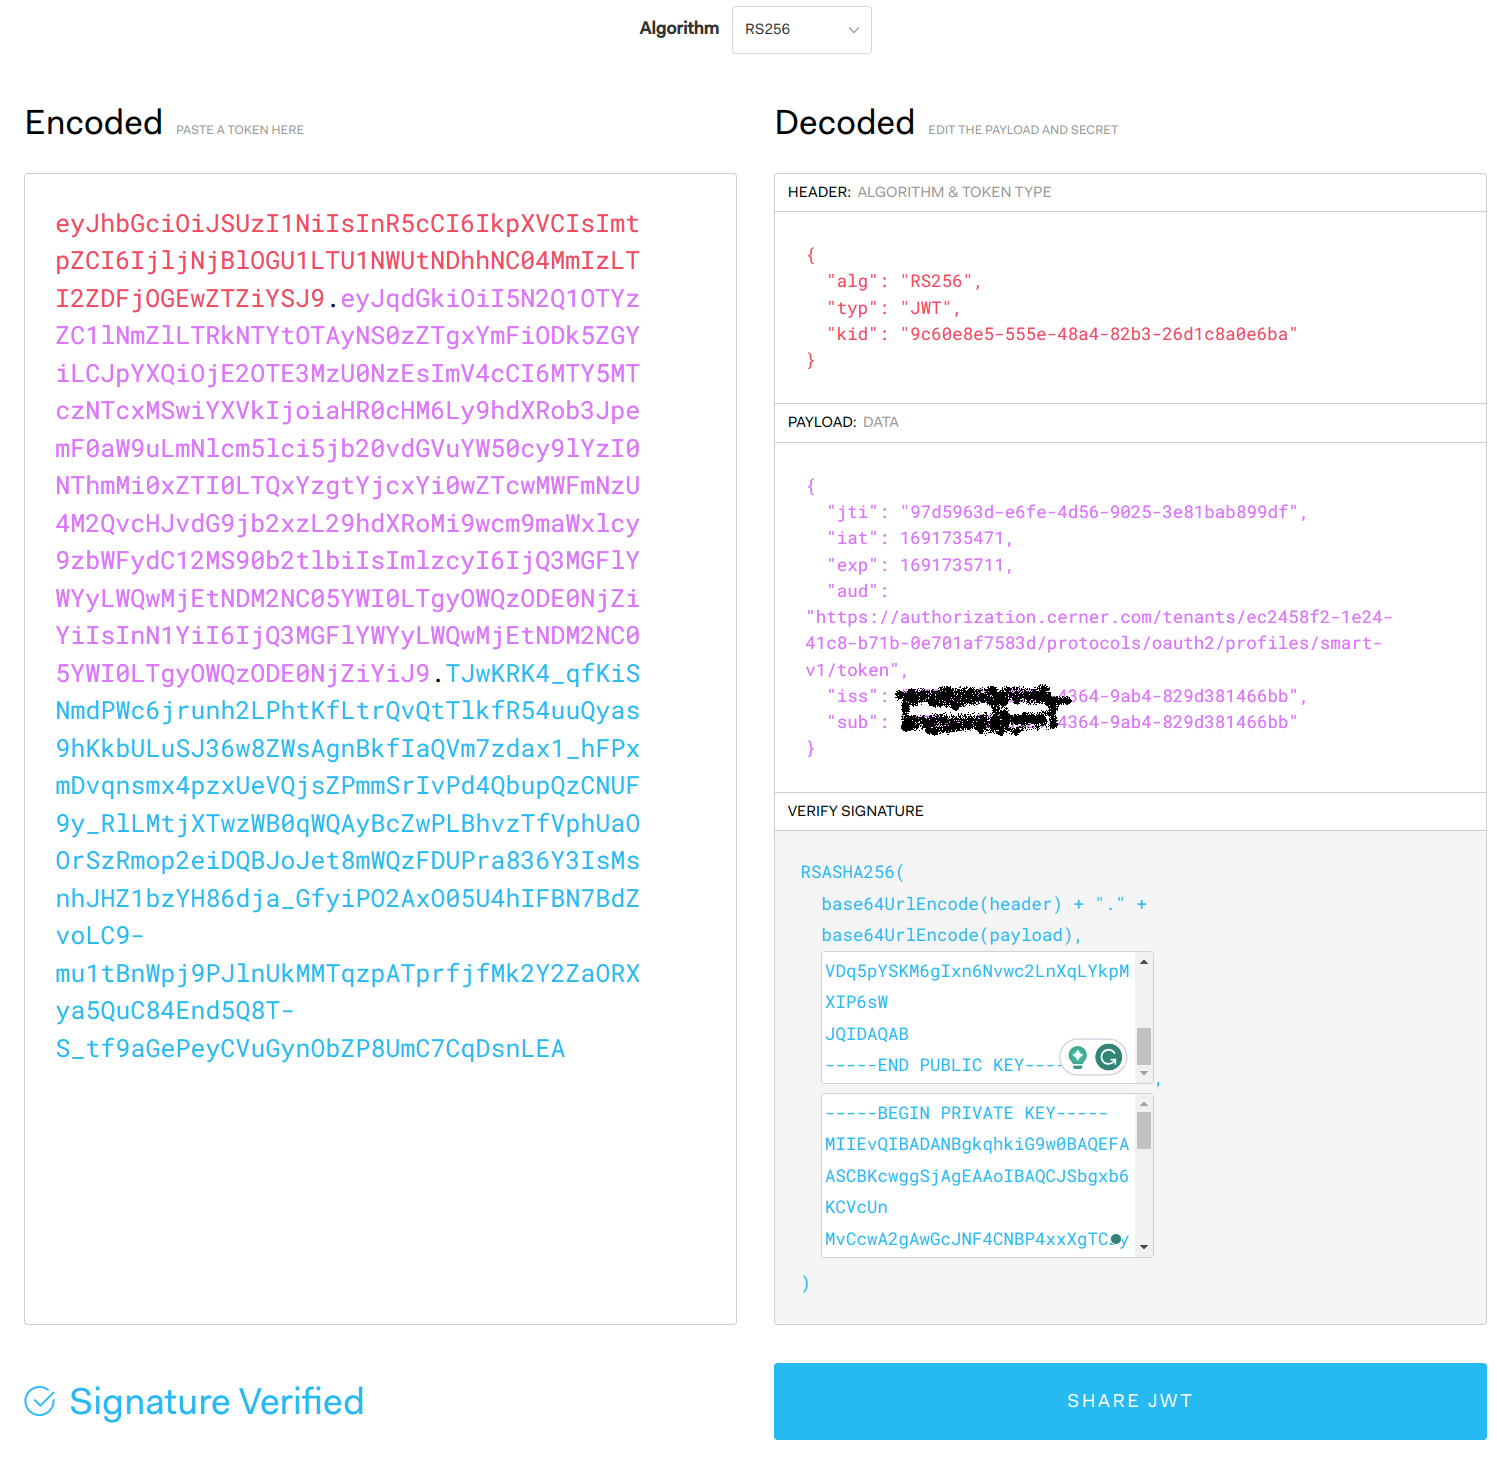Screen dimensions: 1497x1458
Task: Click the green Grammarly dot in private key box
Action: point(1116,1239)
